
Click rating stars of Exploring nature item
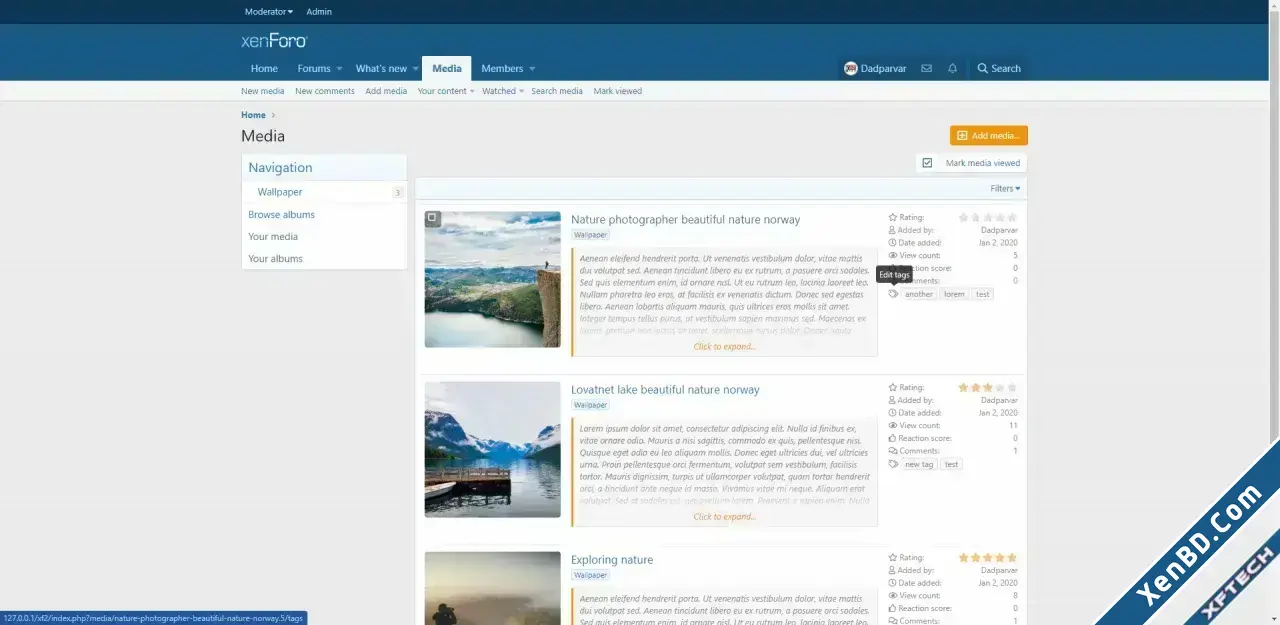click(x=988, y=557)
